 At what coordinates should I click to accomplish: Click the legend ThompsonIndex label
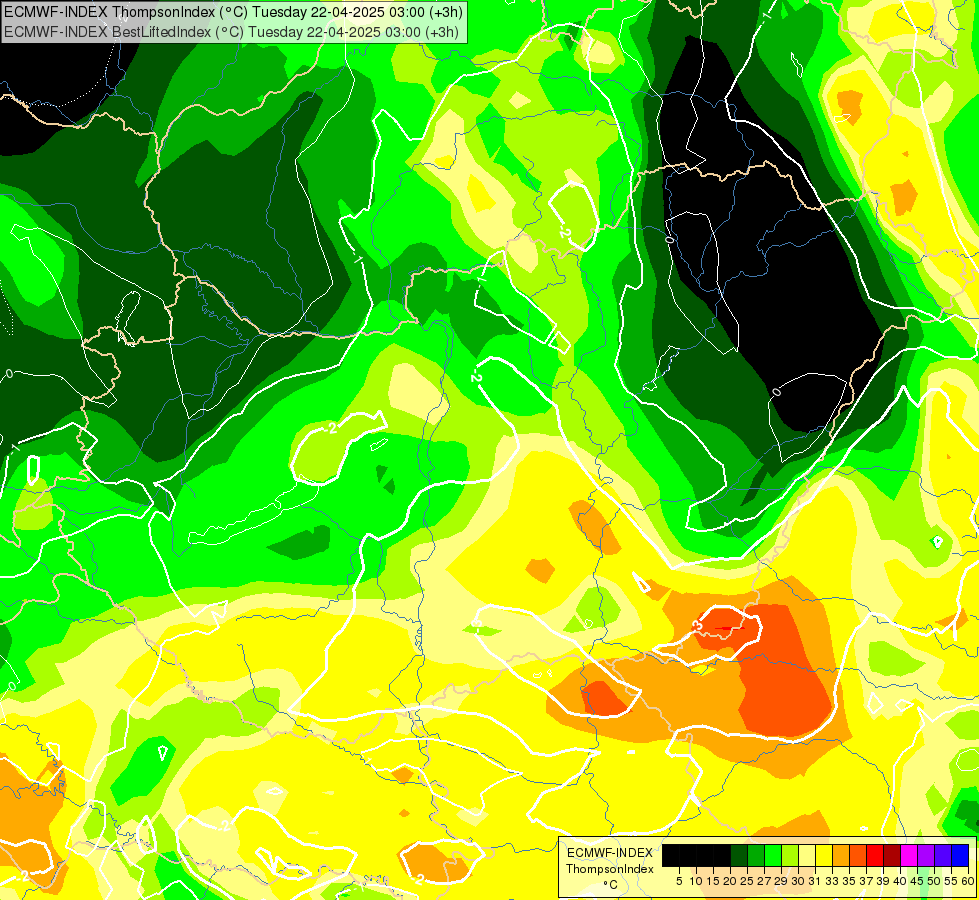click(x=609, y=869)
